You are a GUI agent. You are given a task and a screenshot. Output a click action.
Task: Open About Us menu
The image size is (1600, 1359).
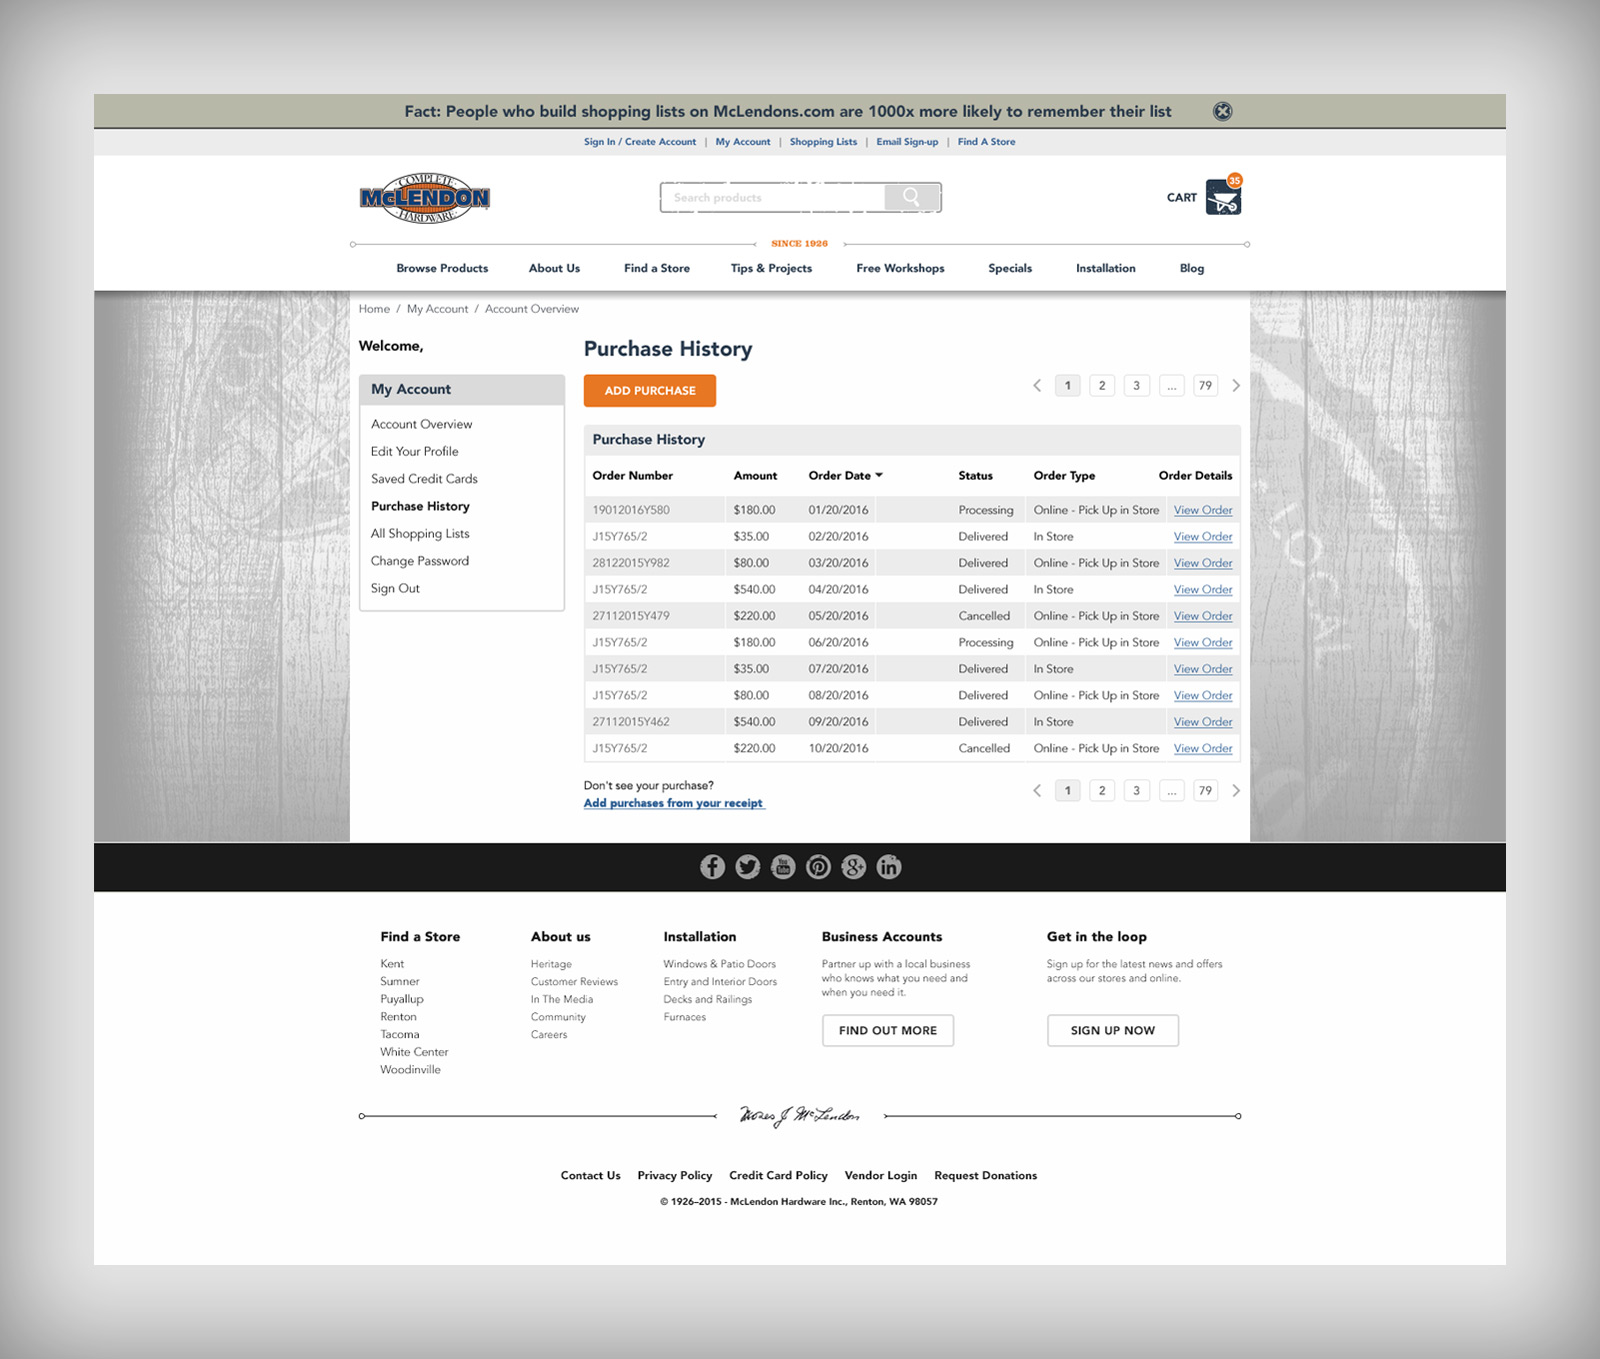[x=554, y=268]
